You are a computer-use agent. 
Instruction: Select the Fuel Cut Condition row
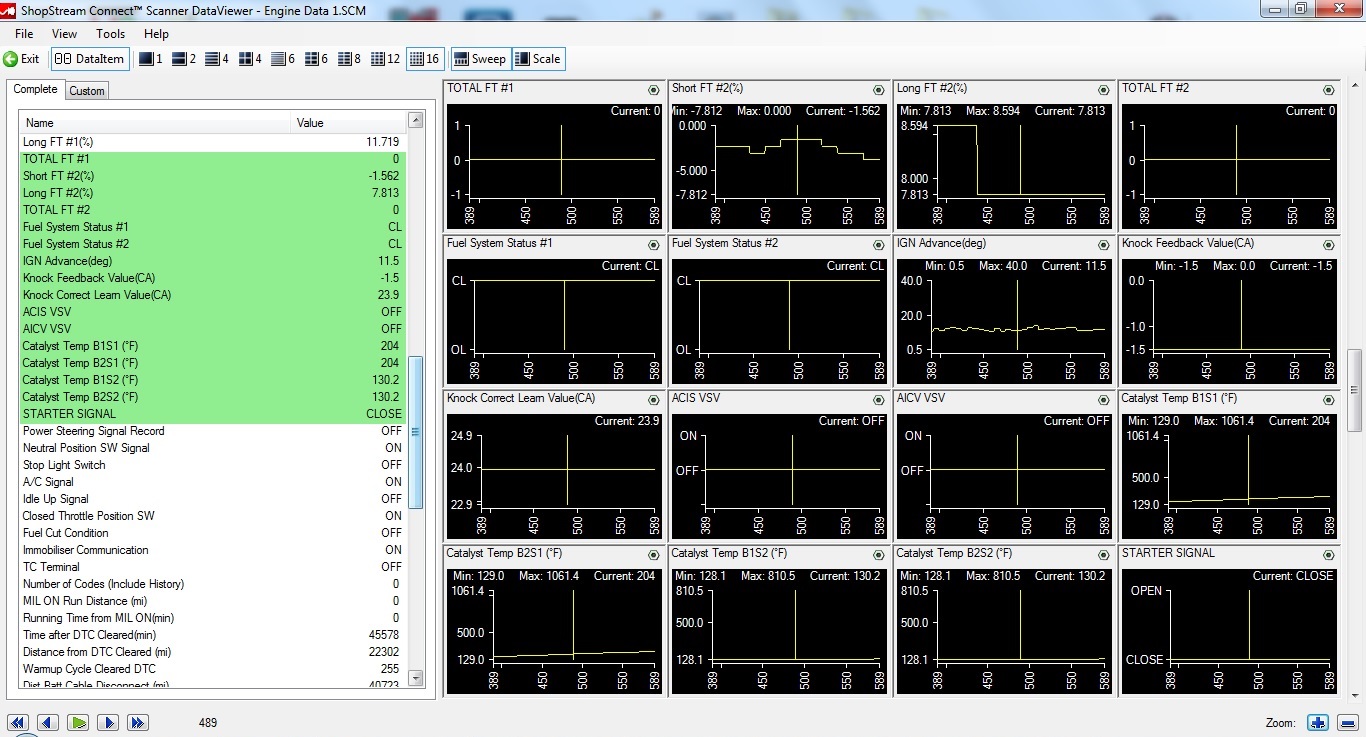[214, 533]
